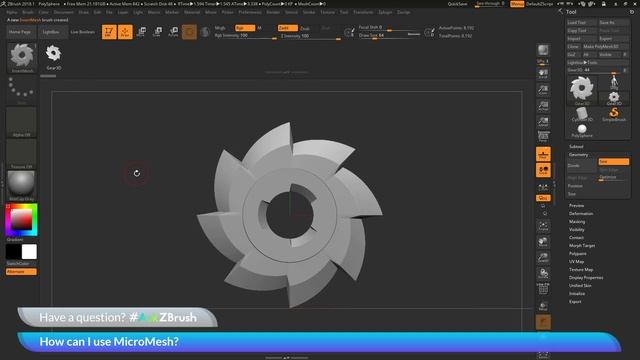640x360 pixels.
Task: Expand the Display Properties section
Action: point(586,278)
